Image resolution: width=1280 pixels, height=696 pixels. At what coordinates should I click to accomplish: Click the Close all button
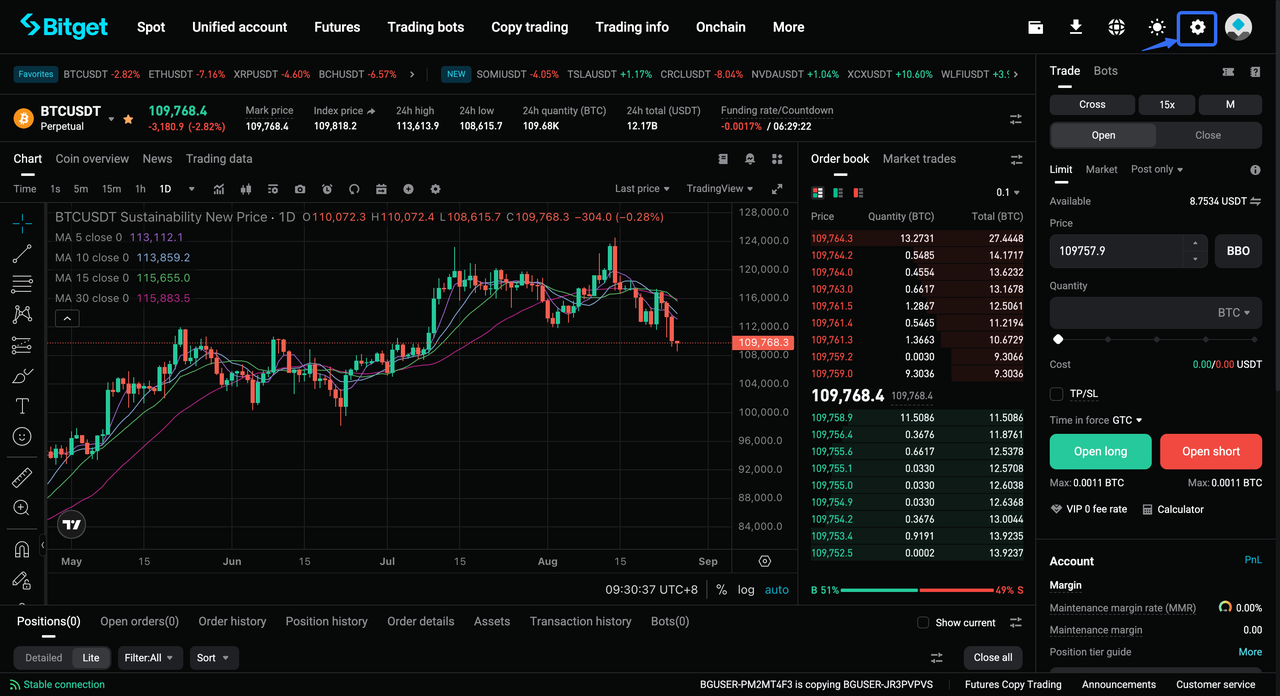tap(993, 658)
